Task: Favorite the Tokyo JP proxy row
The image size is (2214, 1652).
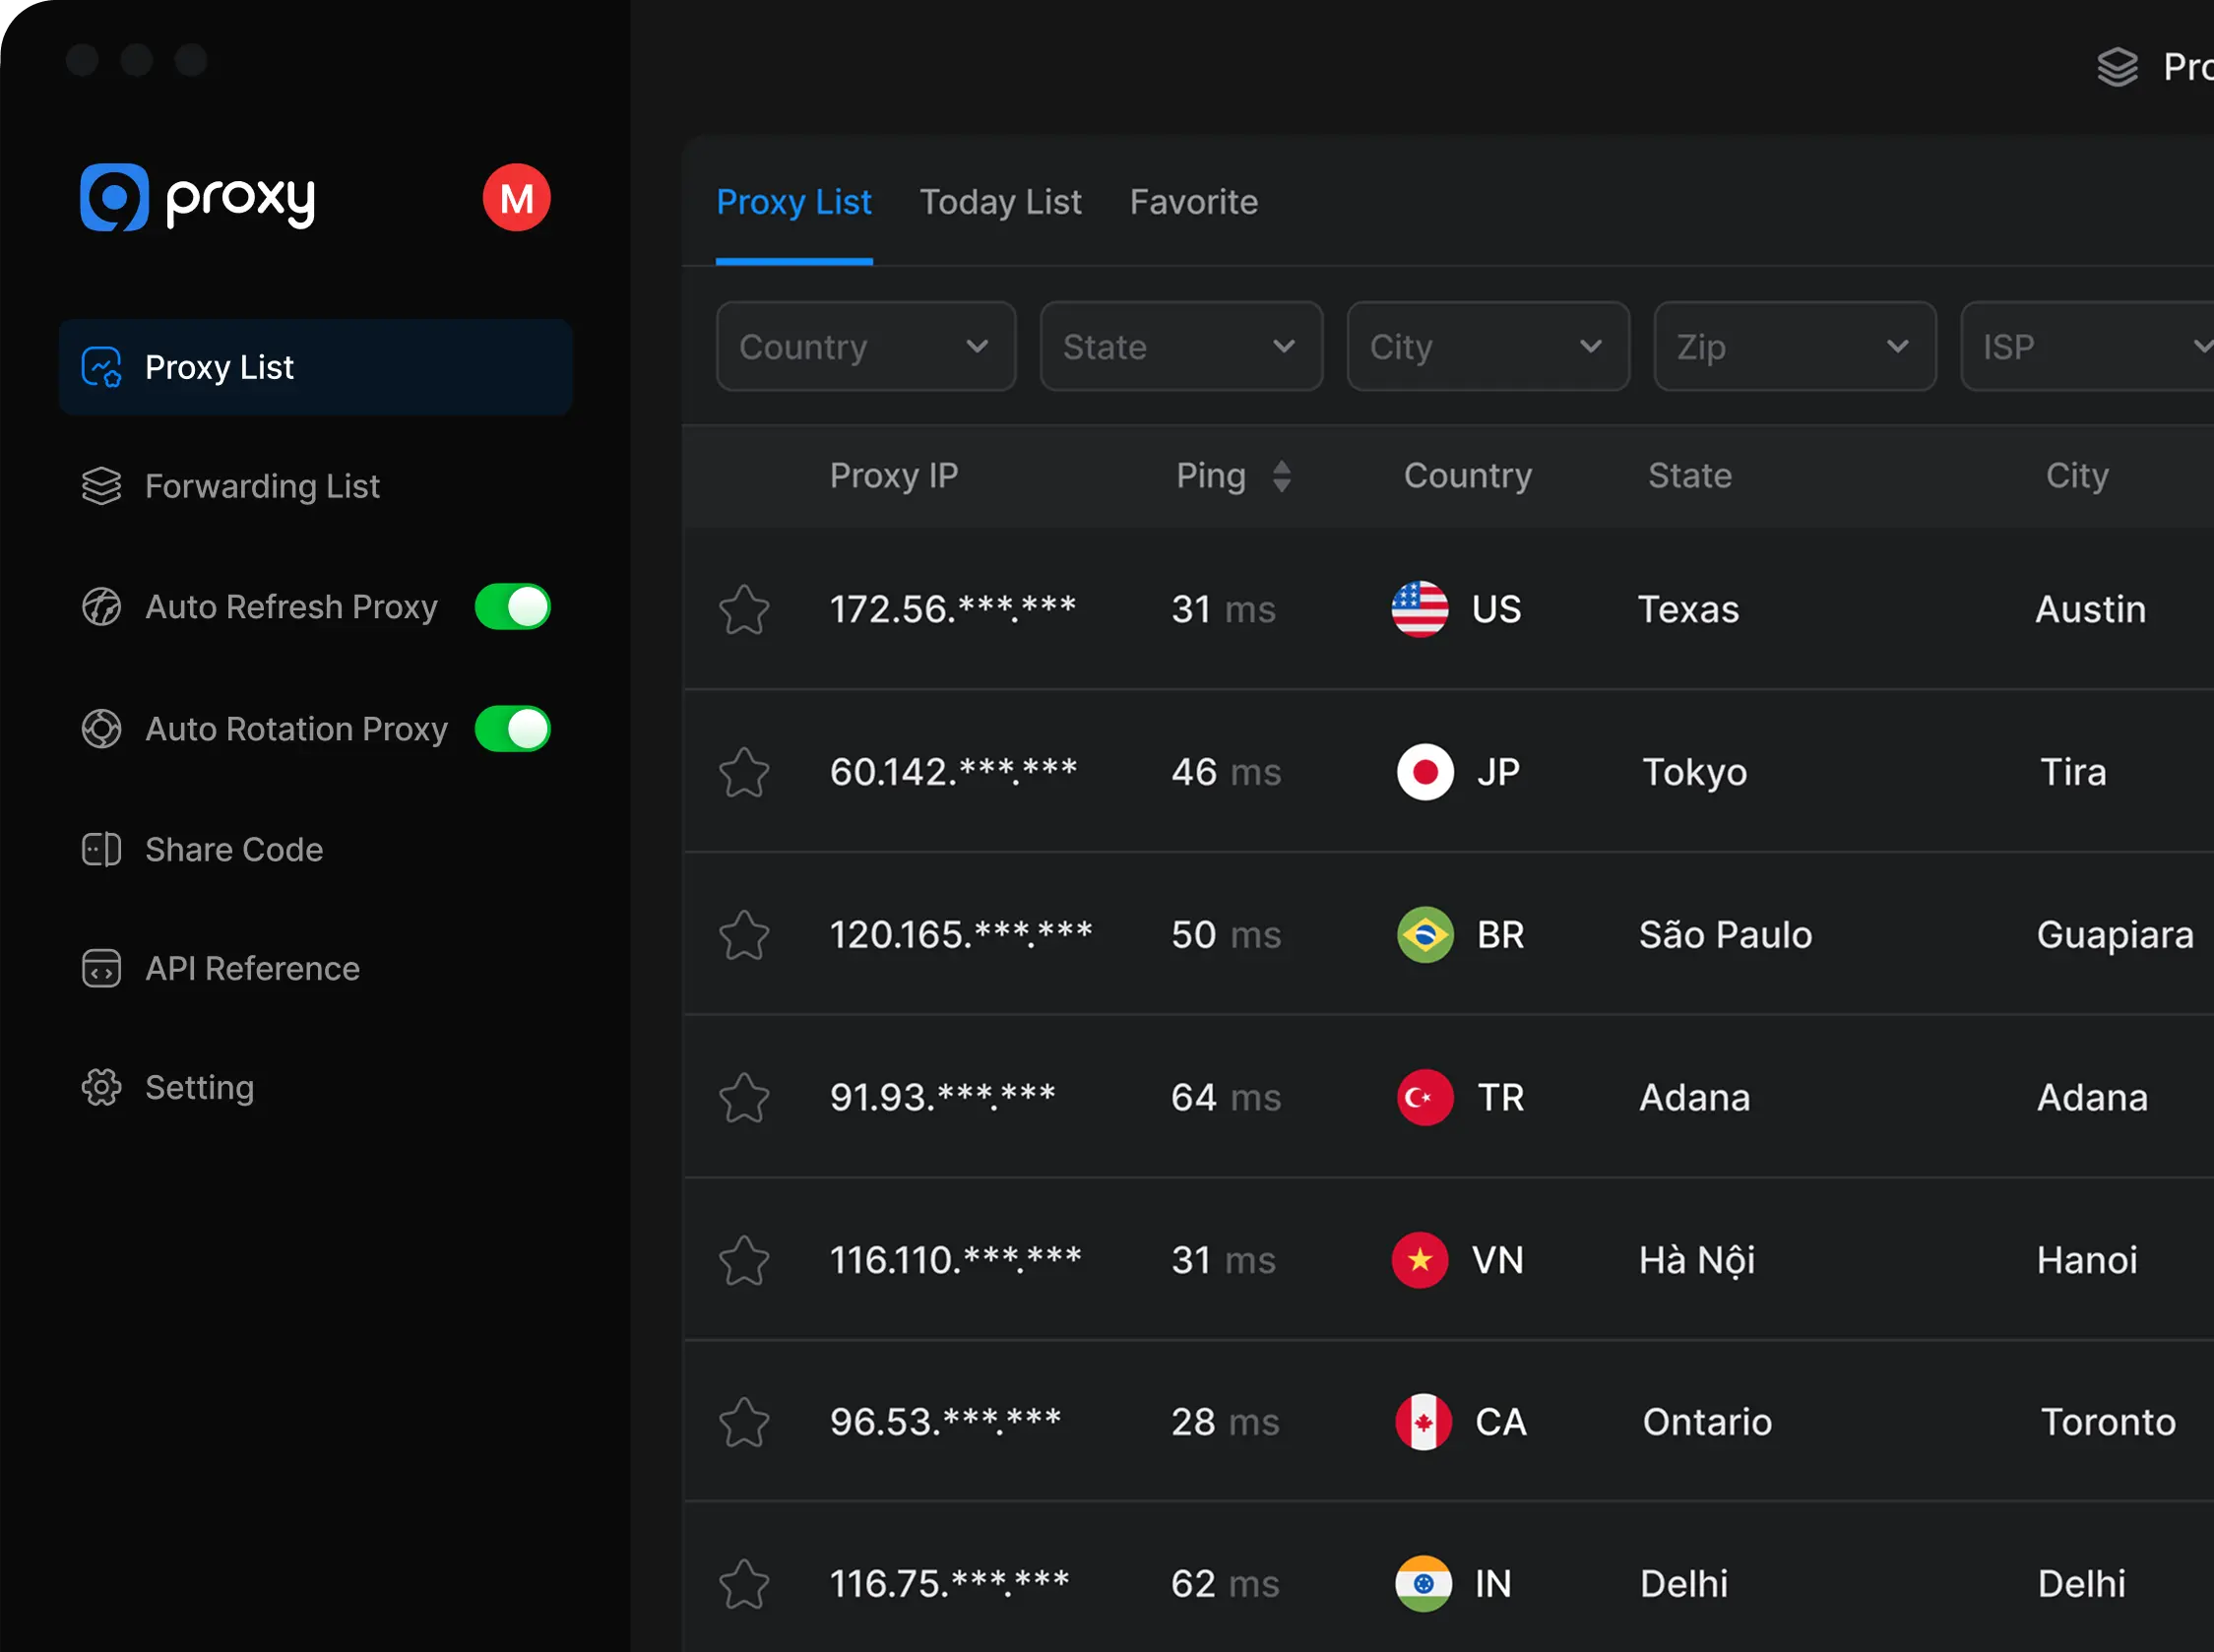Action: (744, 772)
